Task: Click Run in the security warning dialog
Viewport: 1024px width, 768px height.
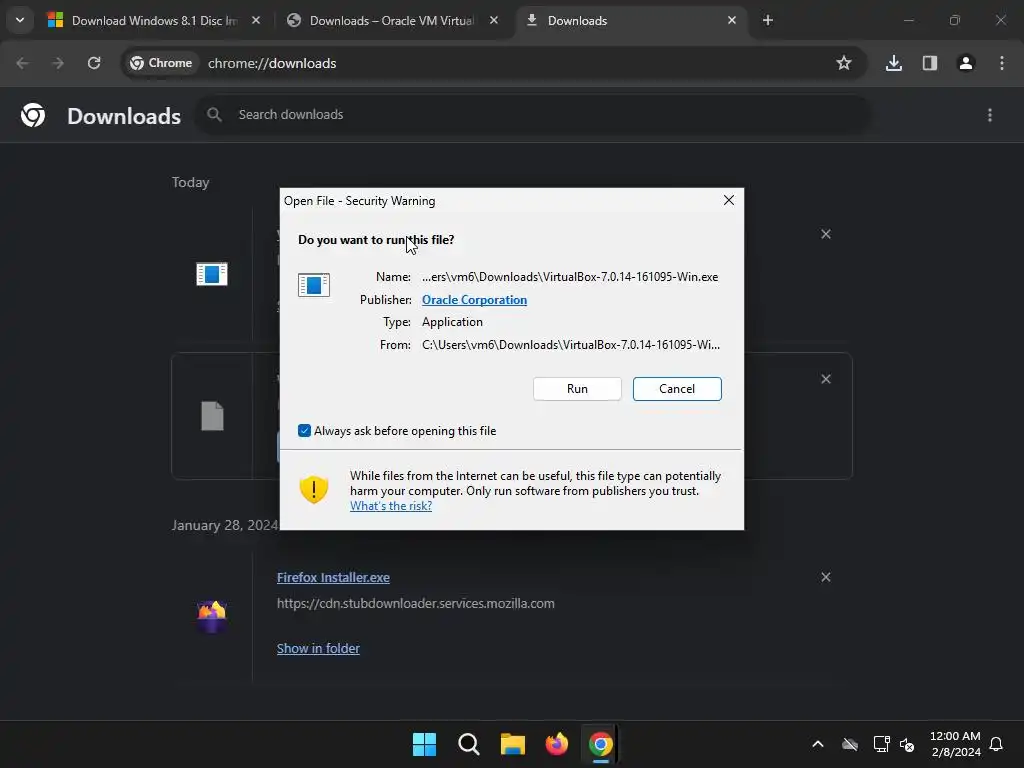Action: [577, 389]
